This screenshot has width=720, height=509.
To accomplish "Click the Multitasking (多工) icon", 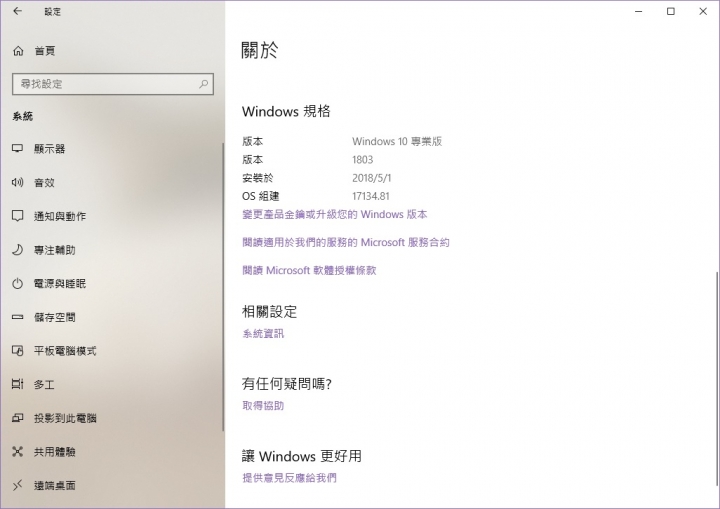I will pyautogui.click(x=17, y=384).
